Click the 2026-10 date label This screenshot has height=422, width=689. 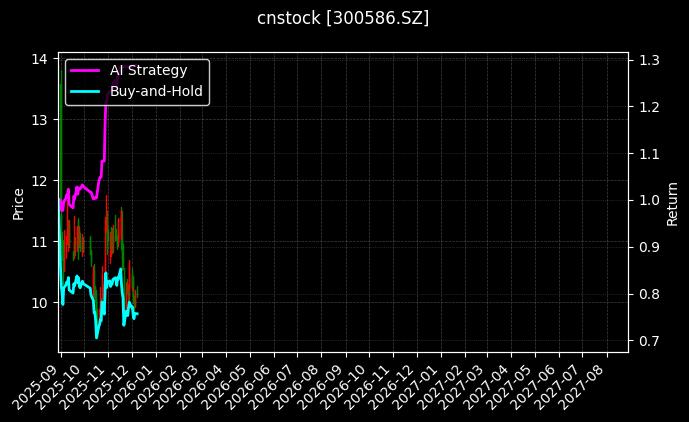tap(344, 387)
